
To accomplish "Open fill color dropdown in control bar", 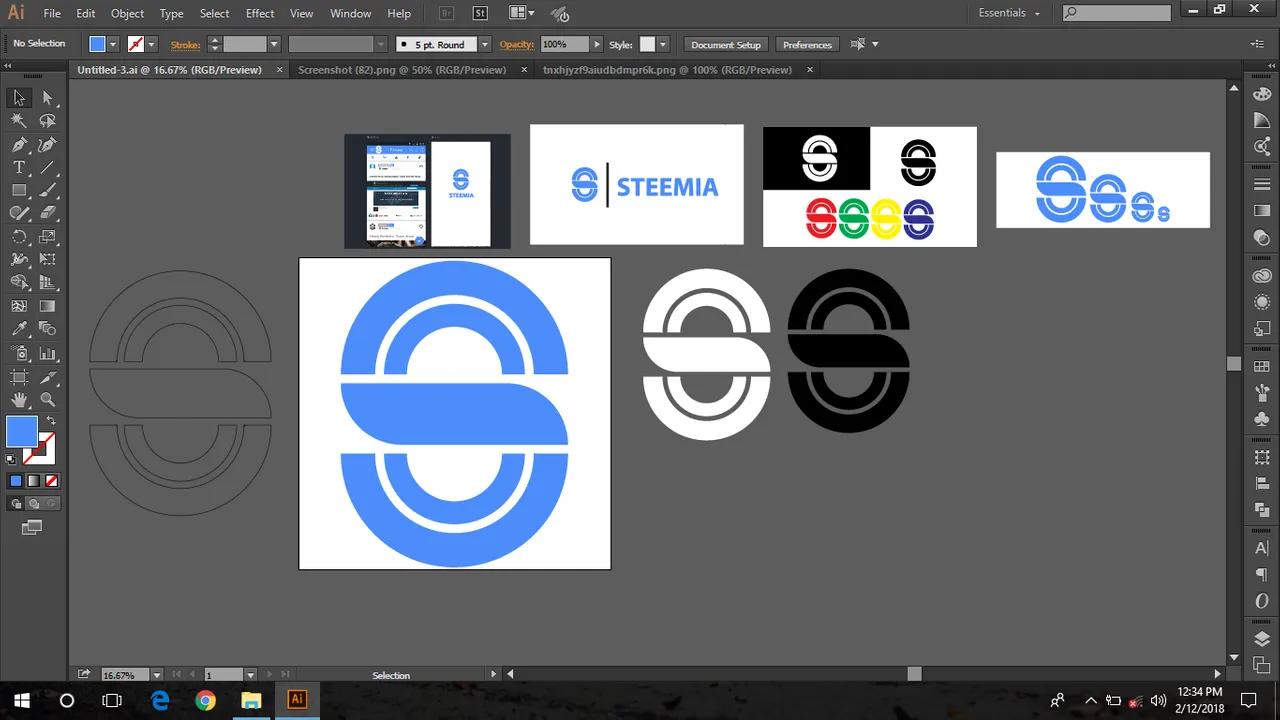I will 113,44.
